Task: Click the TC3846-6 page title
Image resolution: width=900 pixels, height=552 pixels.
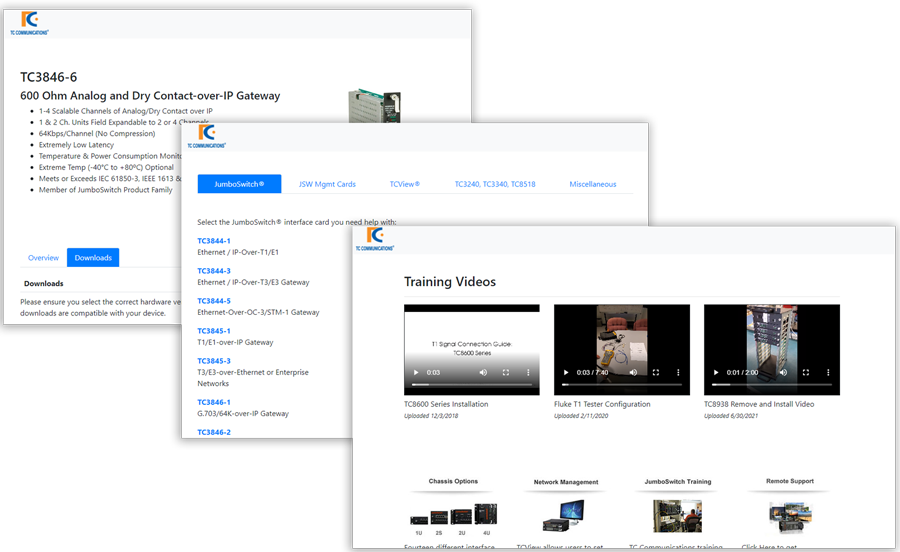Action: (x=49, y=77)
